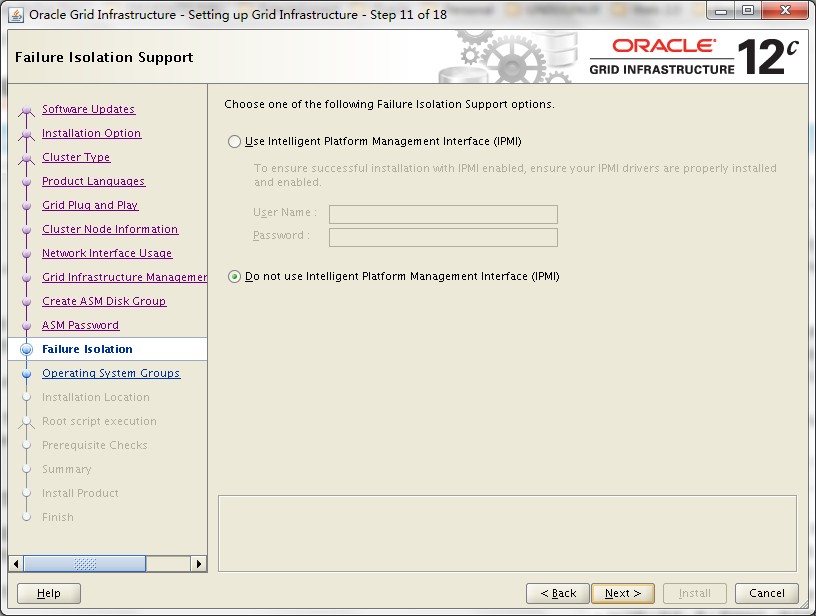Viewport: 816px width, 616px height.
Task: Click step bullet icon beside Grid Plug and Play
Action: [x=27, y=206]
